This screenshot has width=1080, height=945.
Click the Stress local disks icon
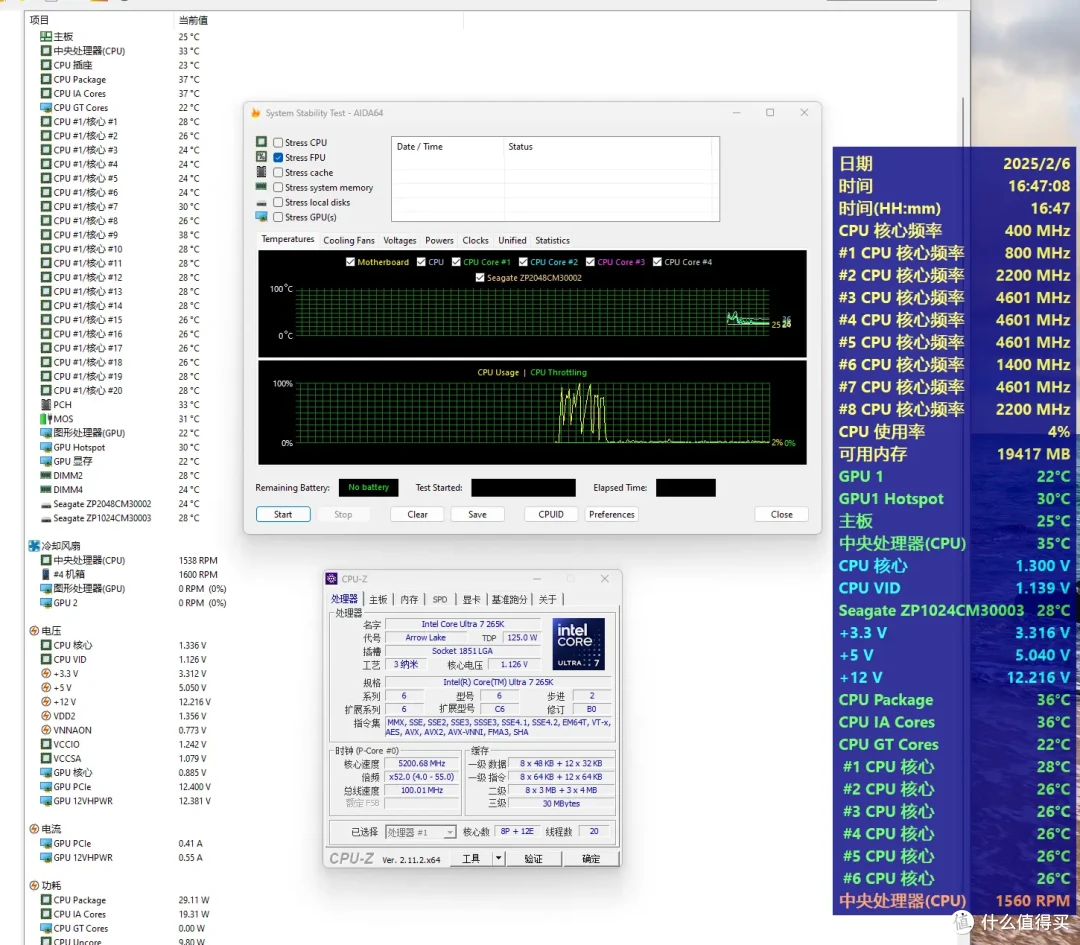pos(261,202)
